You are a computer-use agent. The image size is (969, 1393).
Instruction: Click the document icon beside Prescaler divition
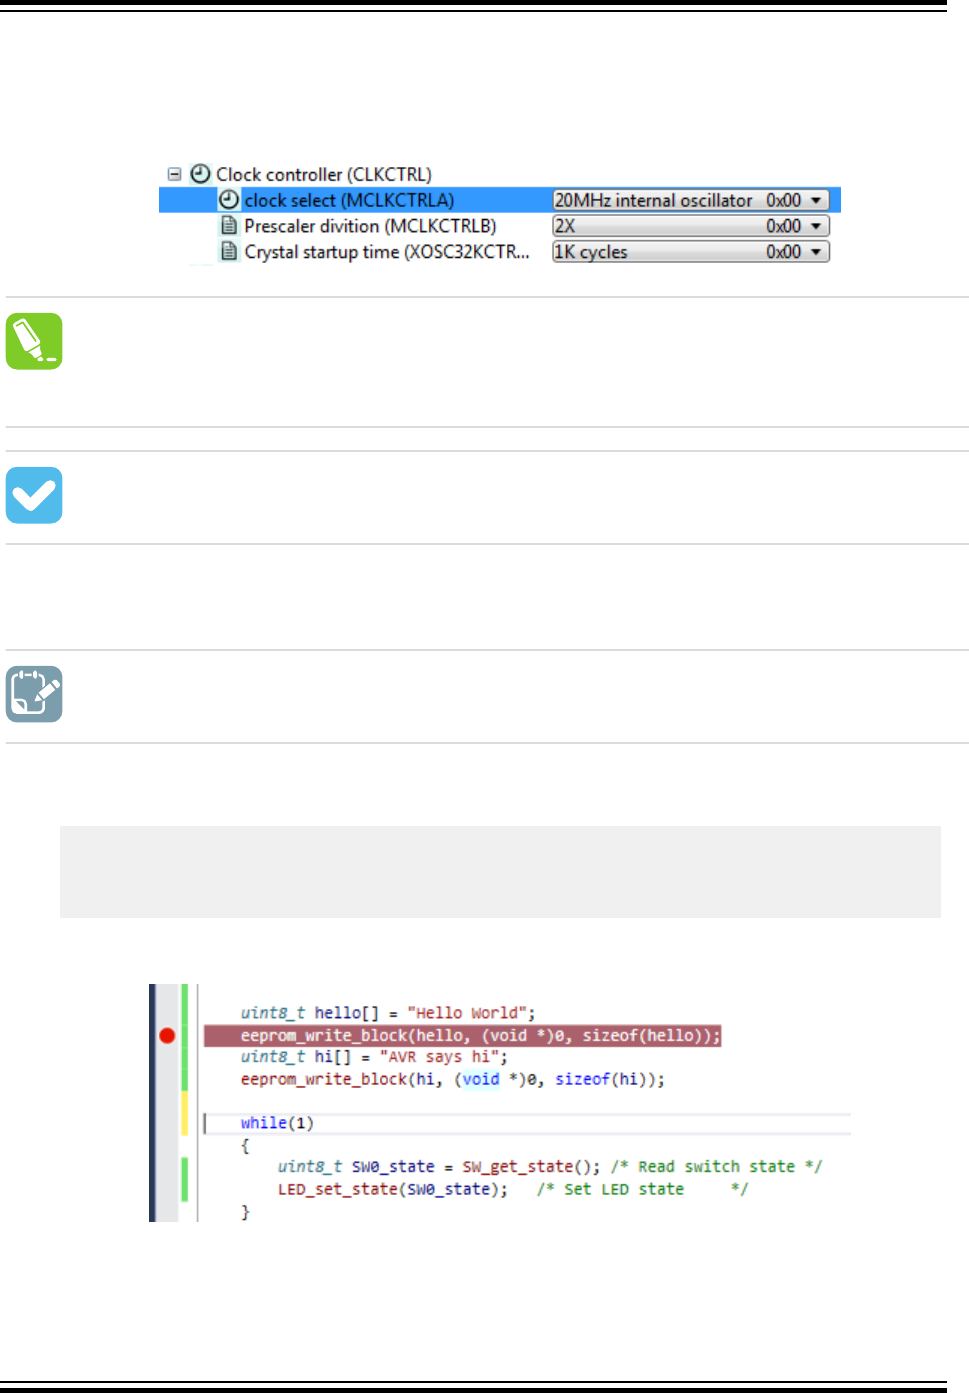pos(229,226)
